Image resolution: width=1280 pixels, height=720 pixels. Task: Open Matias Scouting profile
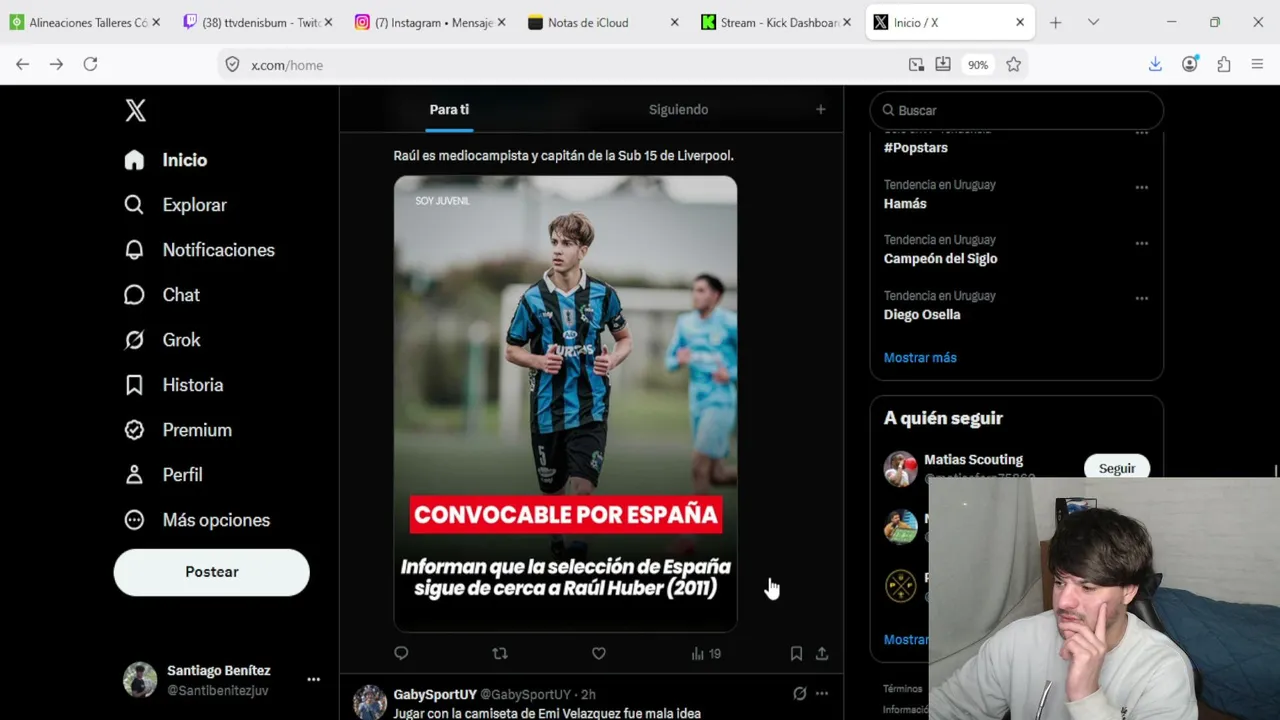[973, 460]
